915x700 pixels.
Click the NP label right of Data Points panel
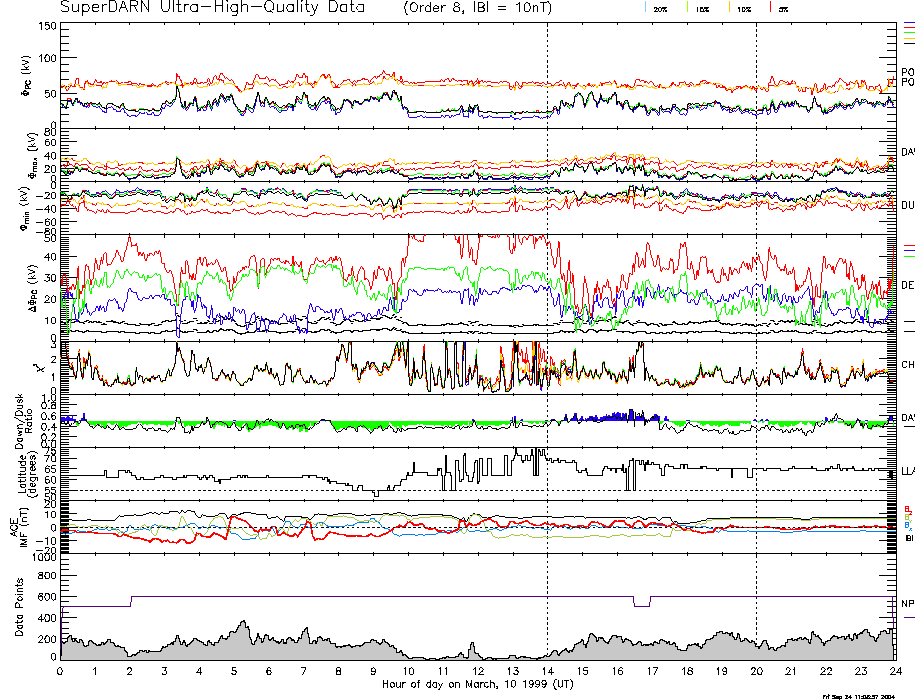(x=907, y=604)
